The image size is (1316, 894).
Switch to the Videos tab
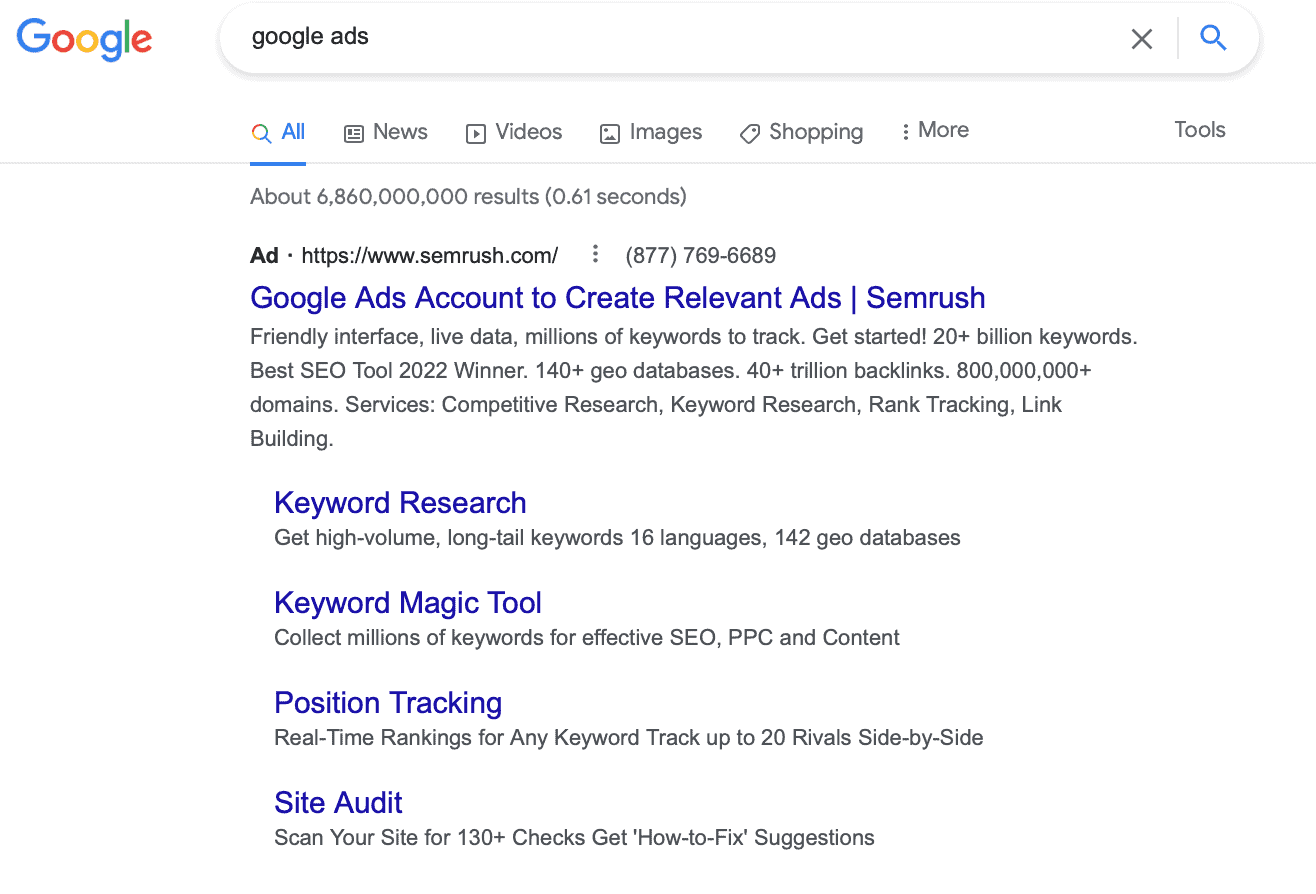pyautogui.click(x=514, y=132)
